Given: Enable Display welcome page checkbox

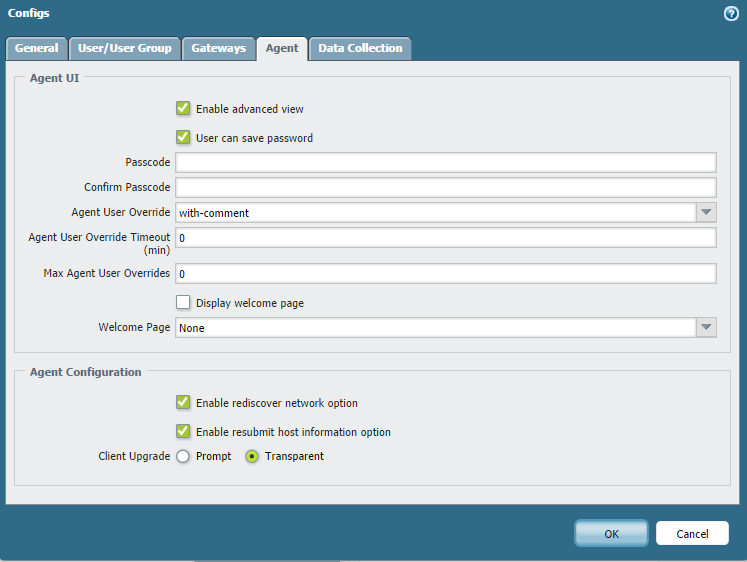Looking at the screenshot, I should pos(183,302).
